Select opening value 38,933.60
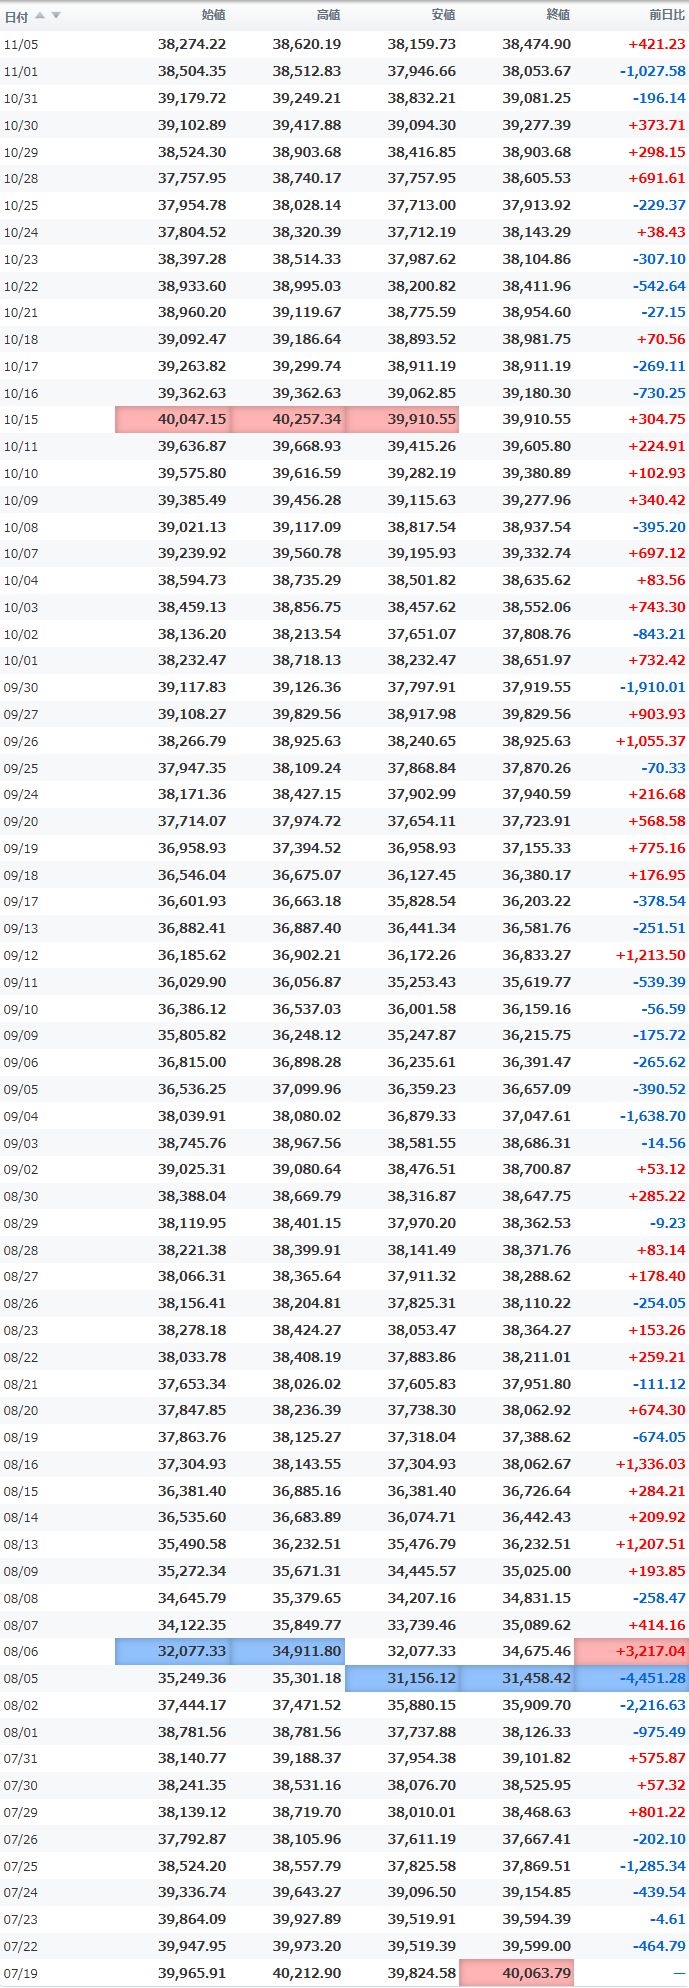This screenshot has width=689, height=1988. pyautogui.click(x=192, y=286)
